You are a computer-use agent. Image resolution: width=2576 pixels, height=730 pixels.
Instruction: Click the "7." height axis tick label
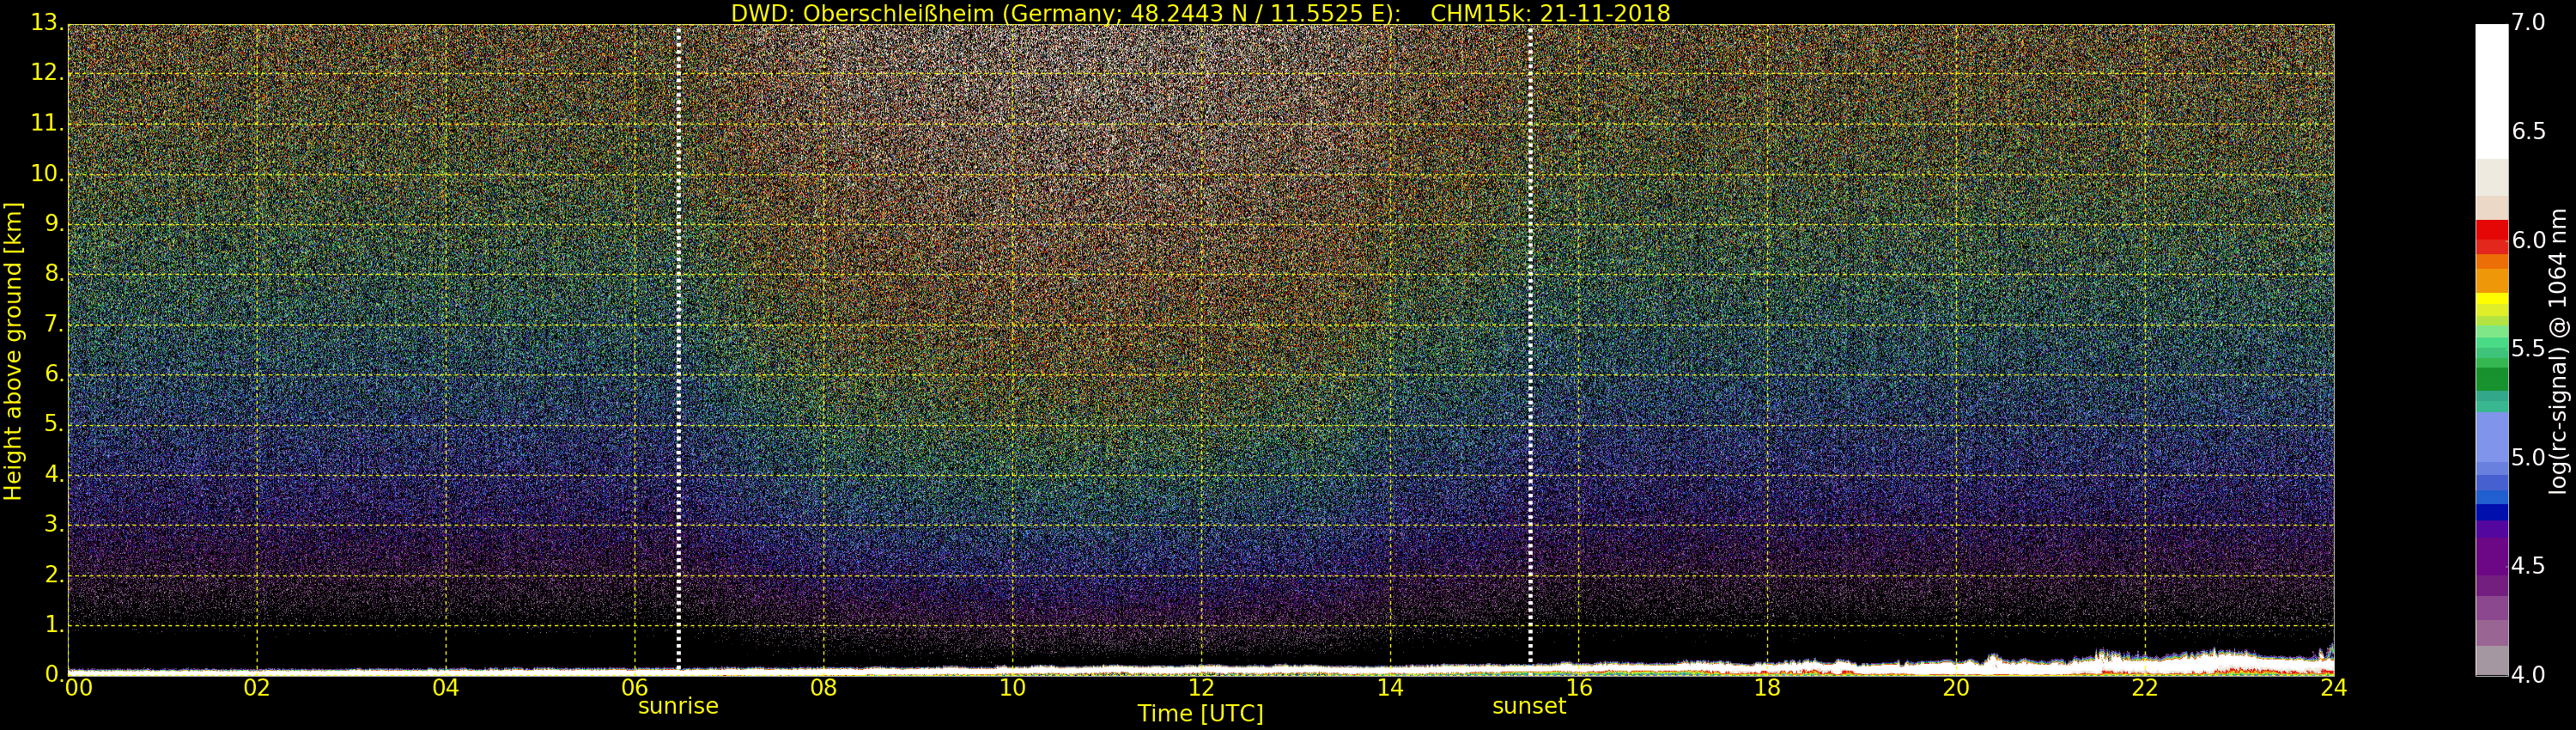coord(53,324)
